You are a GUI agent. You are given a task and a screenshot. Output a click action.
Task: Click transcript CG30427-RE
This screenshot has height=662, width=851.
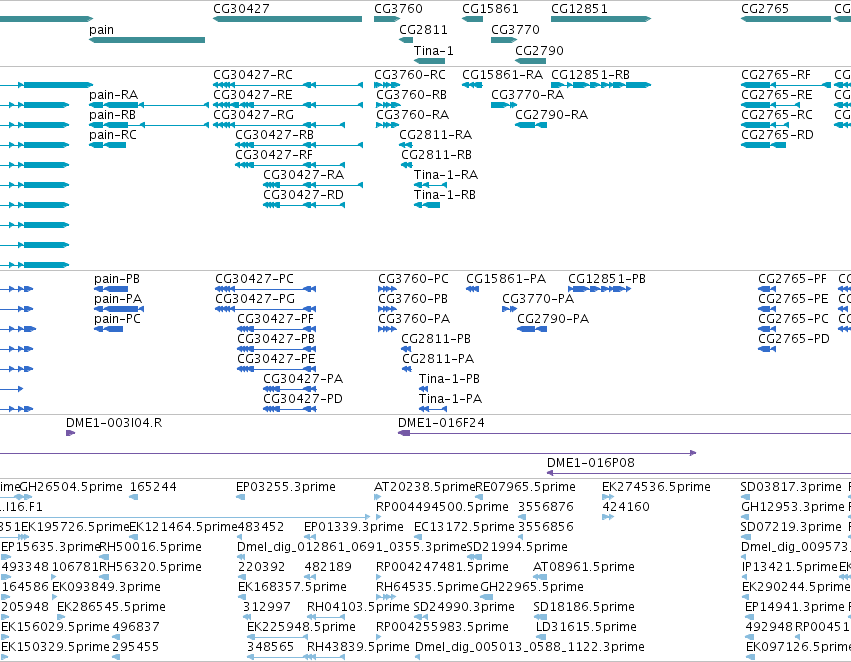pyautogui.click(x=253, y=95)
